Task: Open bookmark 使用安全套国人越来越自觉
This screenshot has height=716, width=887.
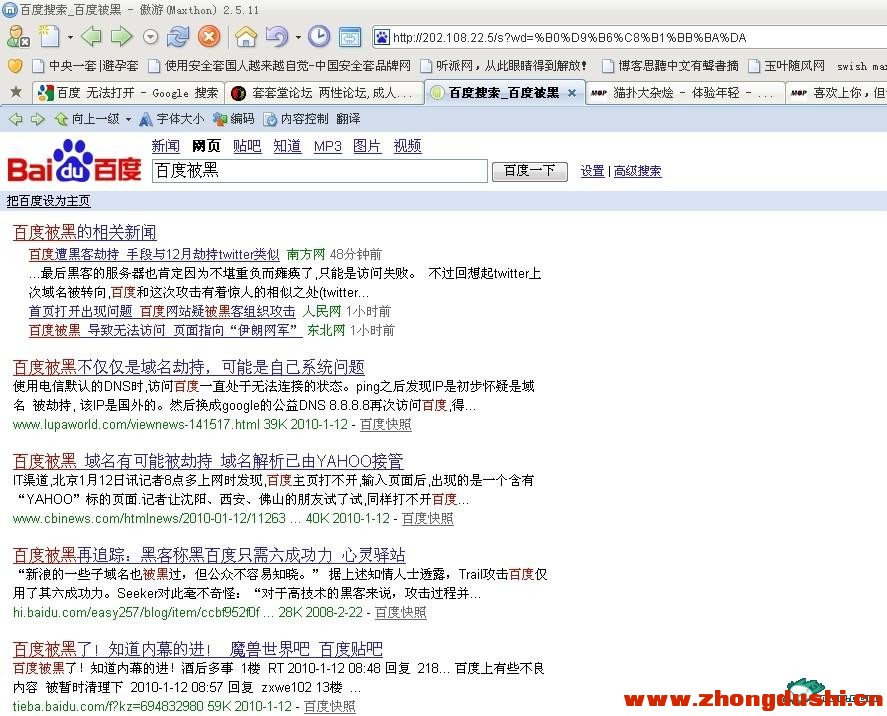Action: click(x=279, y=66)
